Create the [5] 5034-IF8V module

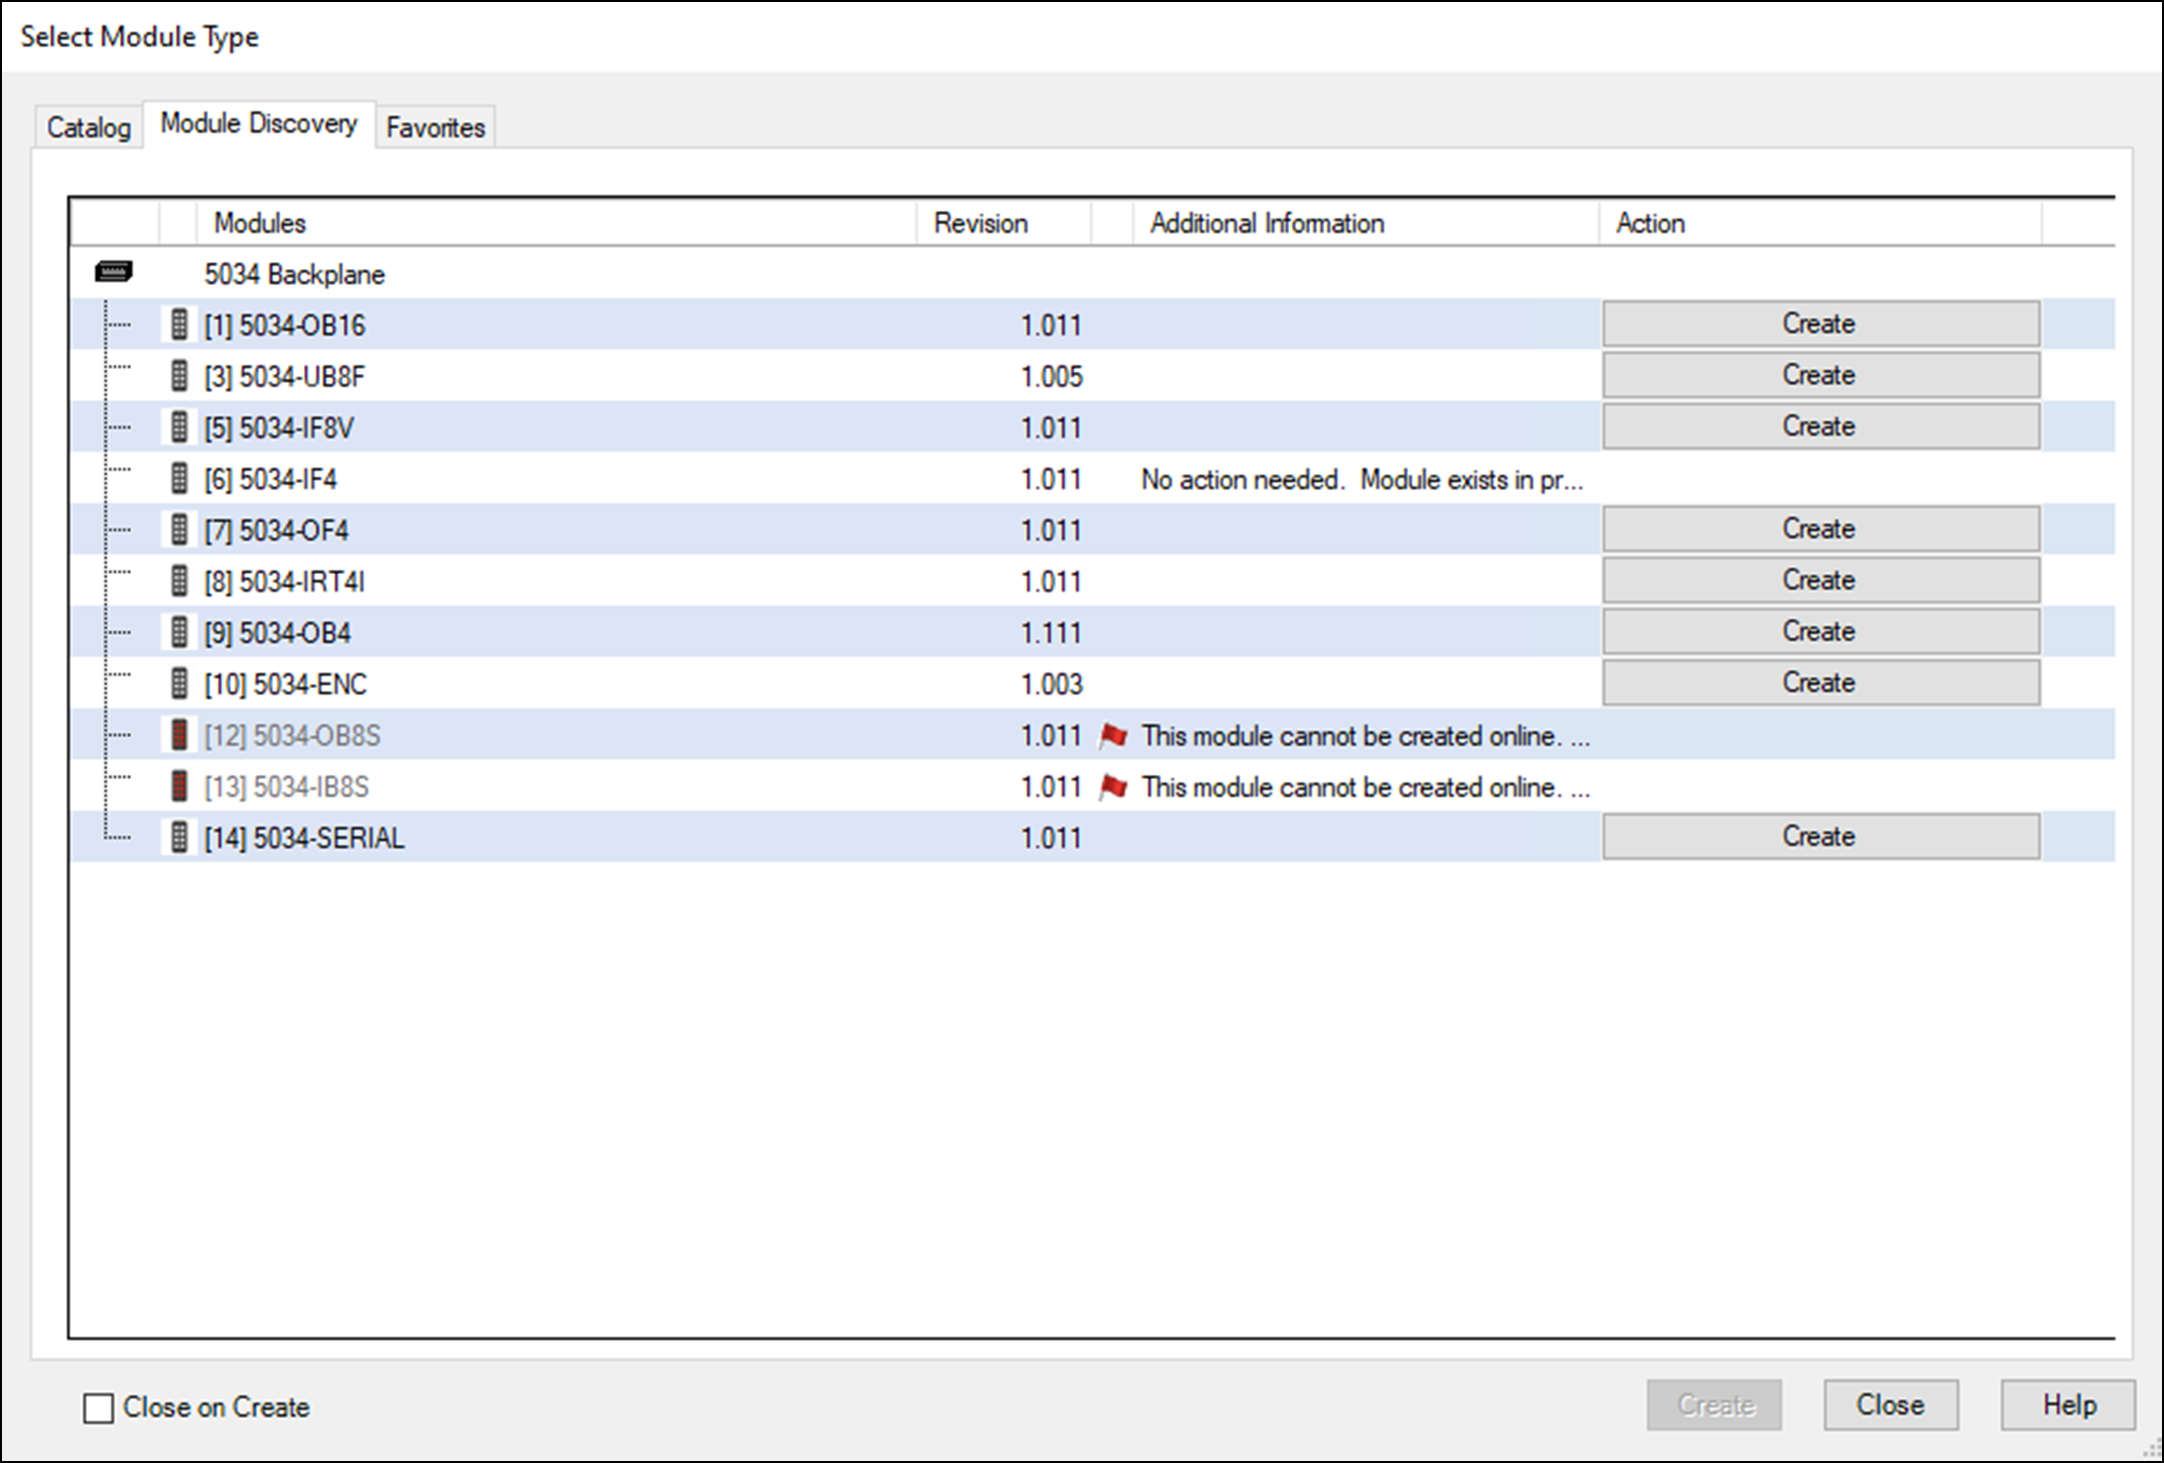[1821, 426]
